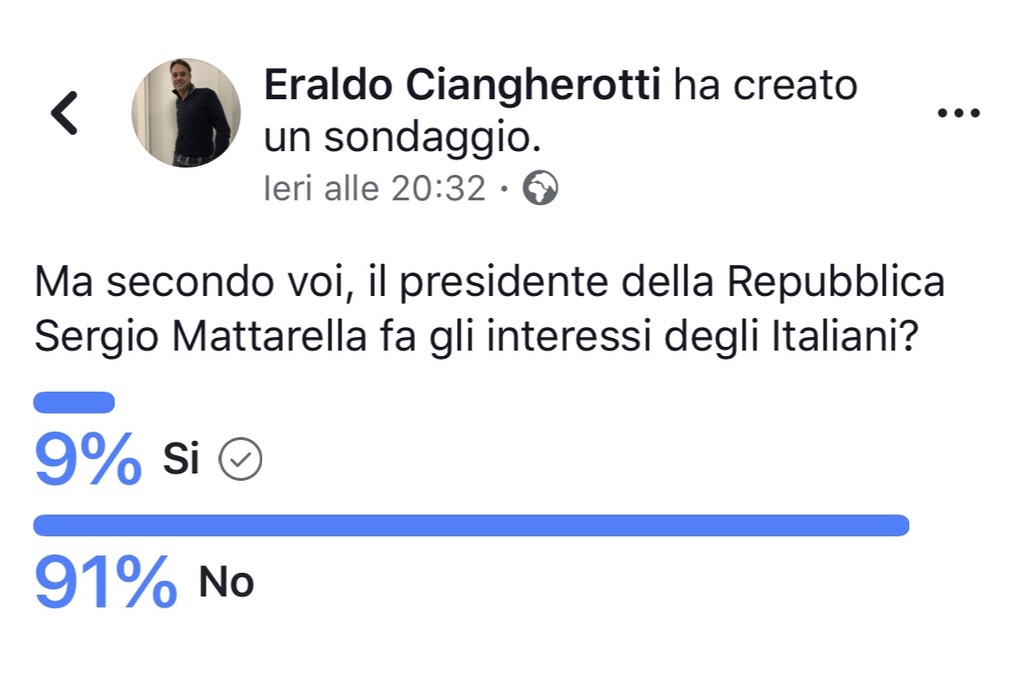Click the short 9% result bar
The width and height of the screenshot is (1024, 683).
(74, 402)
